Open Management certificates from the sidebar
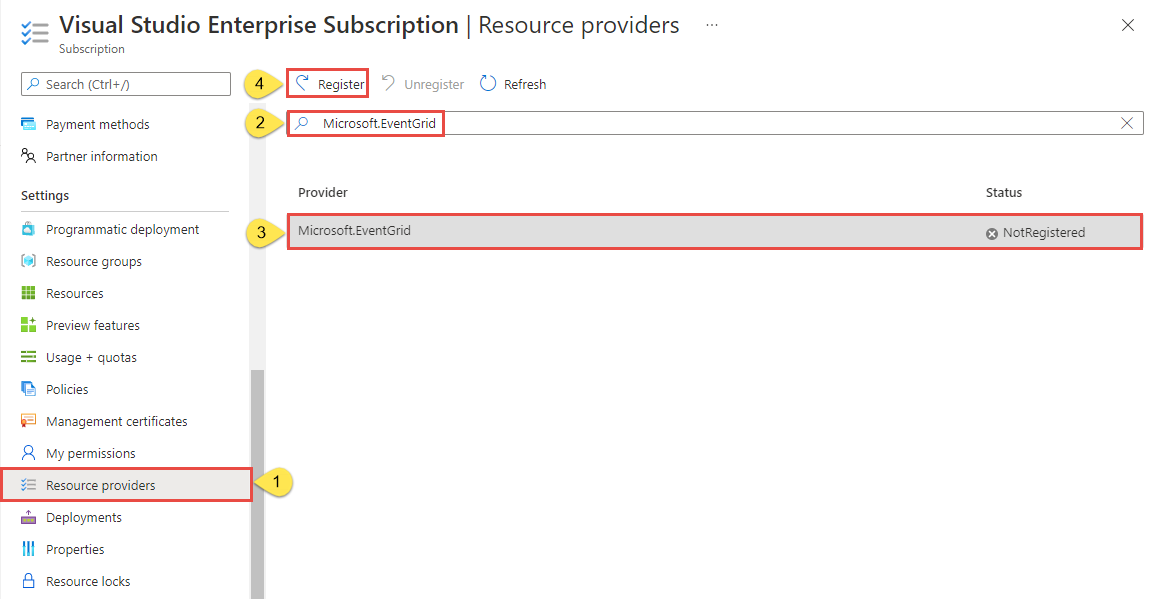Screen dimensions: 1164x599 click(30, 420)
